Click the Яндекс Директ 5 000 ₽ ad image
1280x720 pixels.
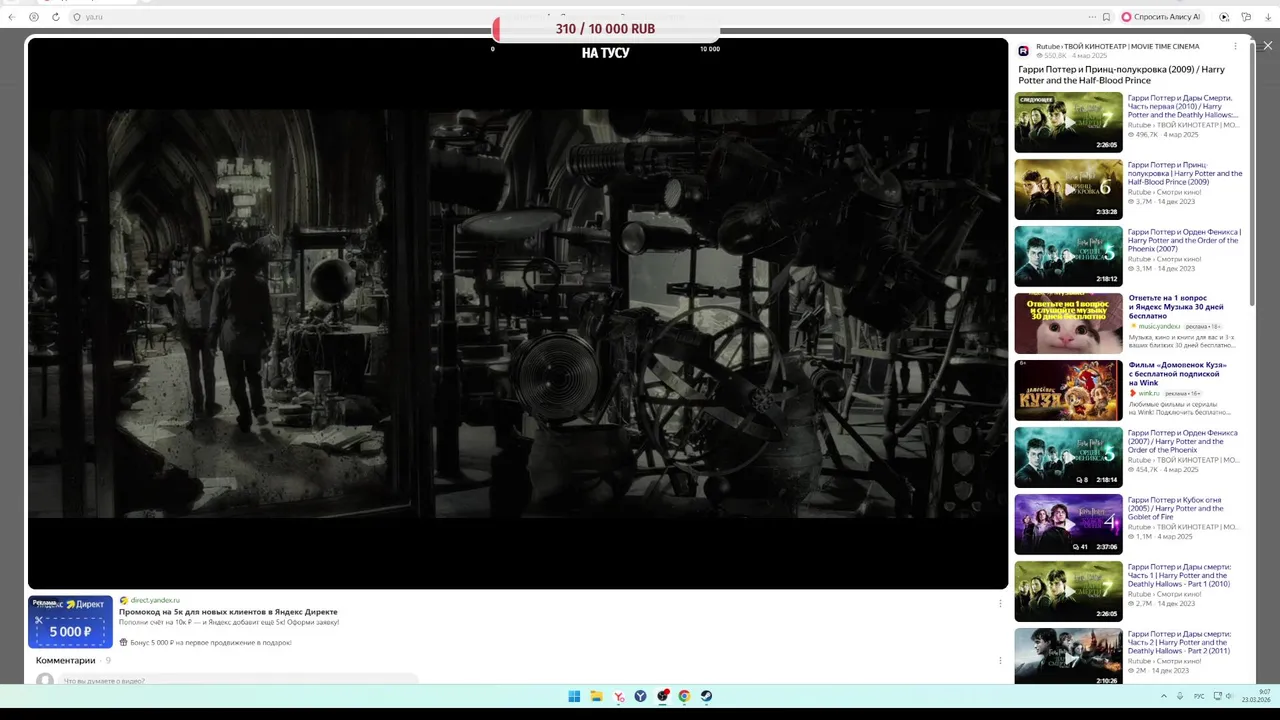coord(70,622)
